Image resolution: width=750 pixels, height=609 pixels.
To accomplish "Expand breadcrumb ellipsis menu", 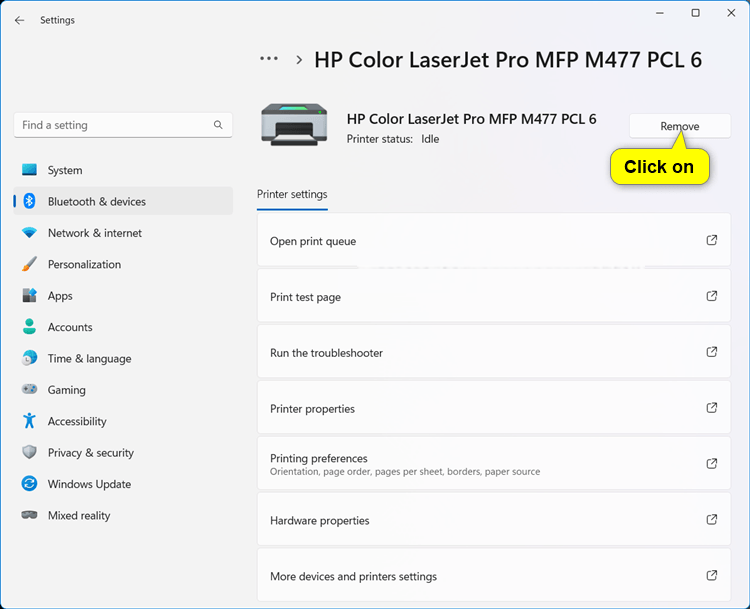I will coord(269,59).
